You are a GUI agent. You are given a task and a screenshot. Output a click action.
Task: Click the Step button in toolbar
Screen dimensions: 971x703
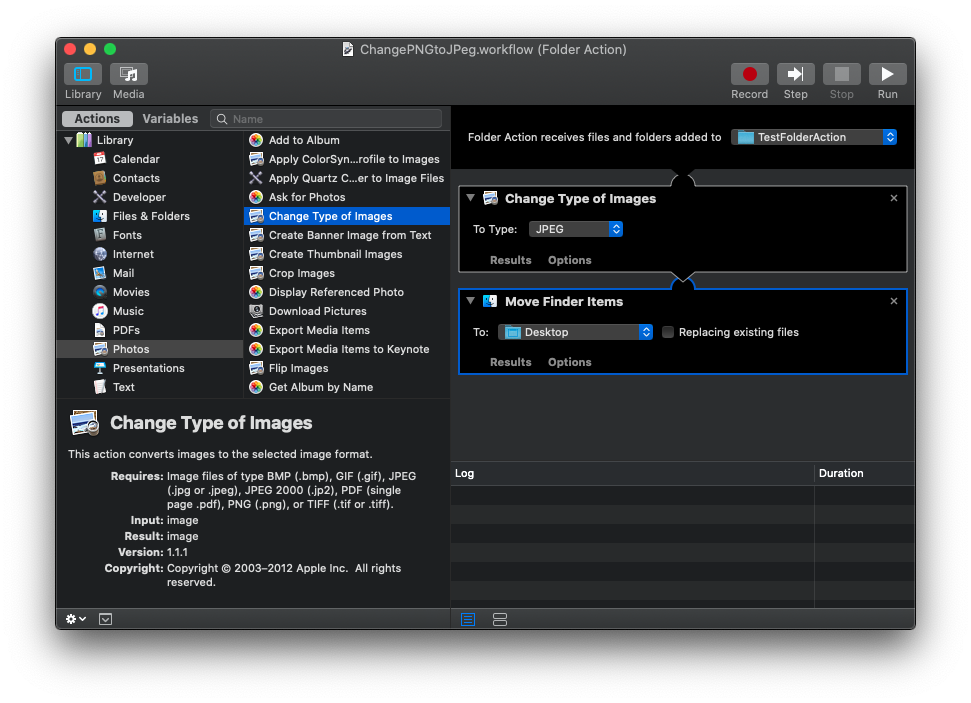[x=795, y=75]
